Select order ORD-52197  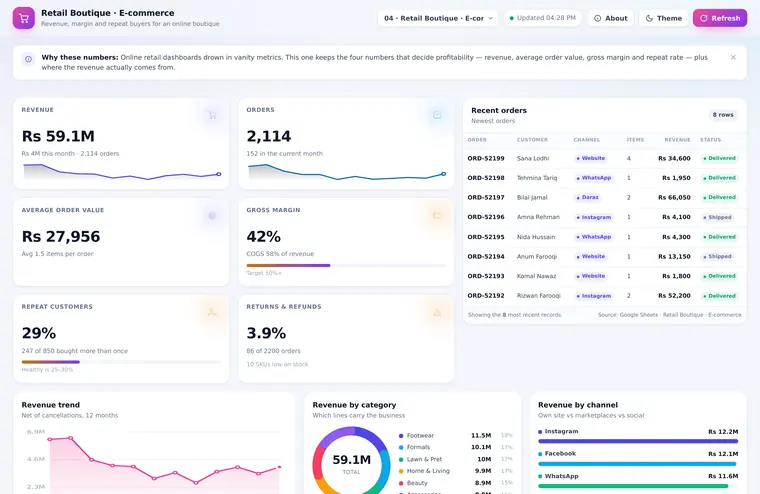[604, 197]
